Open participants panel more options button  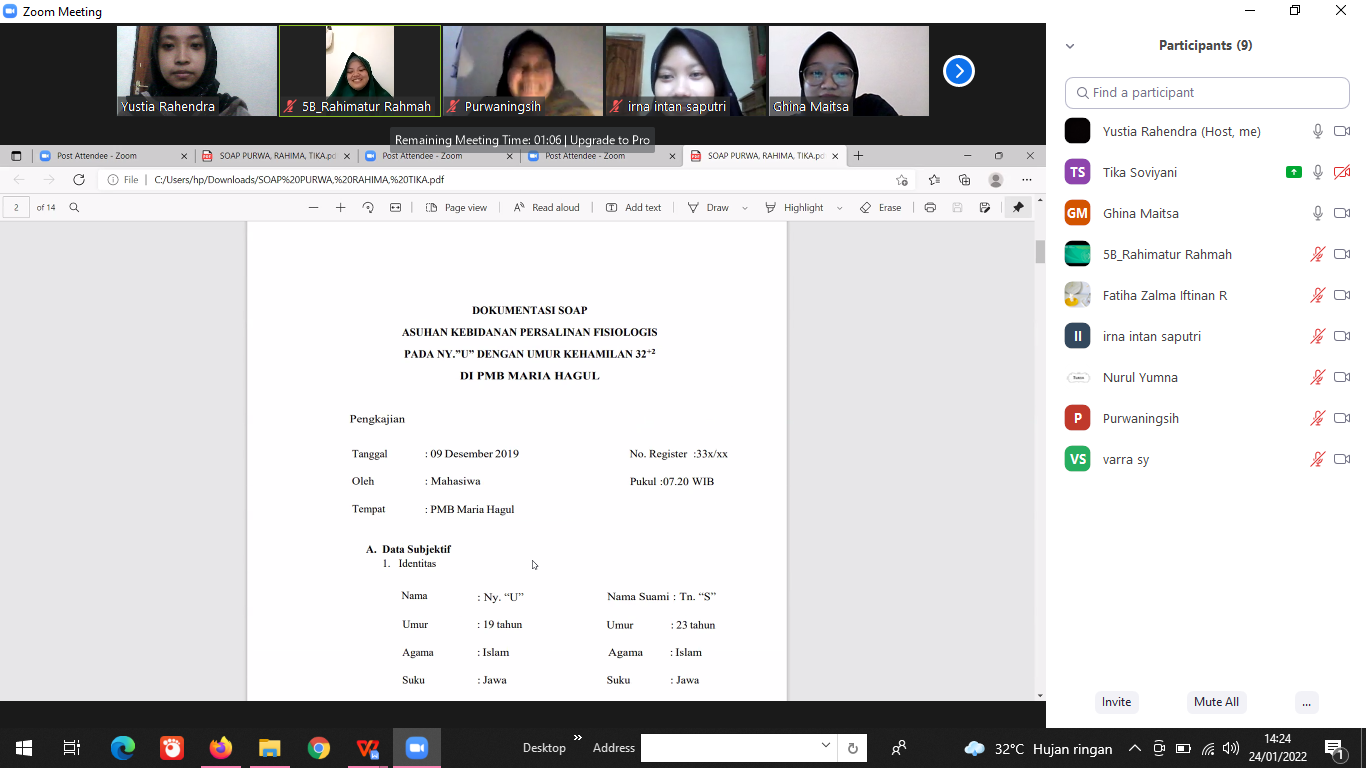pyautogui.click(x=1306, y=702)
